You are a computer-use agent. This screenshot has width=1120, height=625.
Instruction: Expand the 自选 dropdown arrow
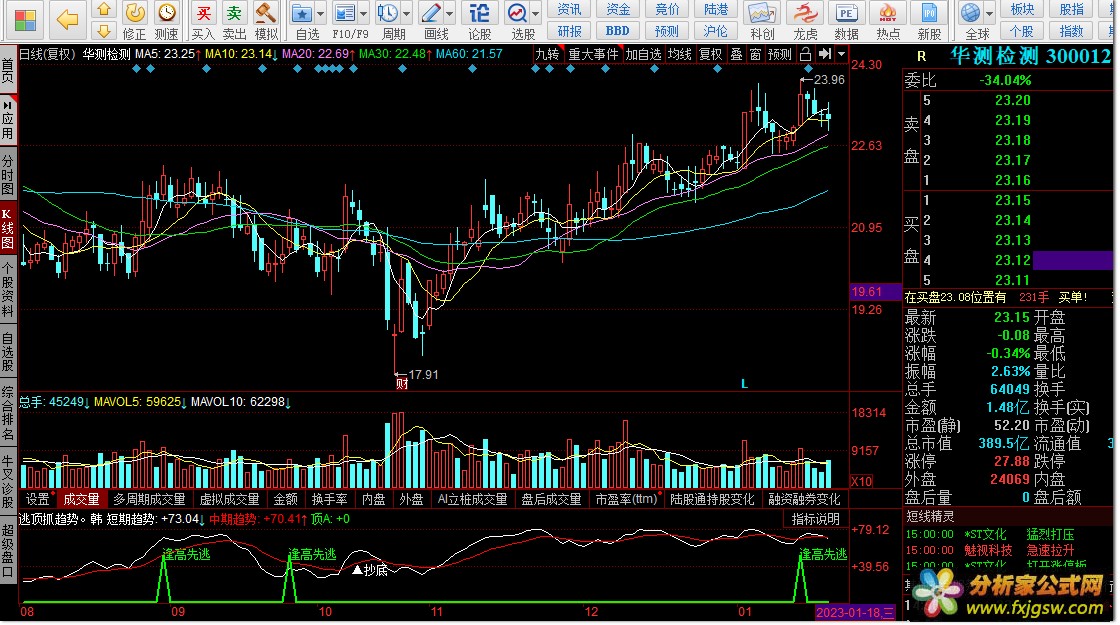tap(320, 14)
